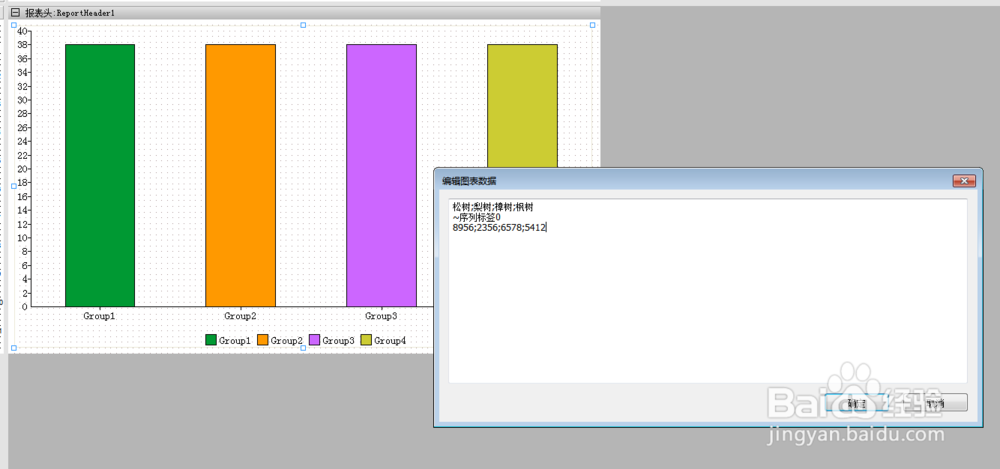Click 取消 button in chart data dialog
This screenshot has height=469, width=1000.
point(936,403)
